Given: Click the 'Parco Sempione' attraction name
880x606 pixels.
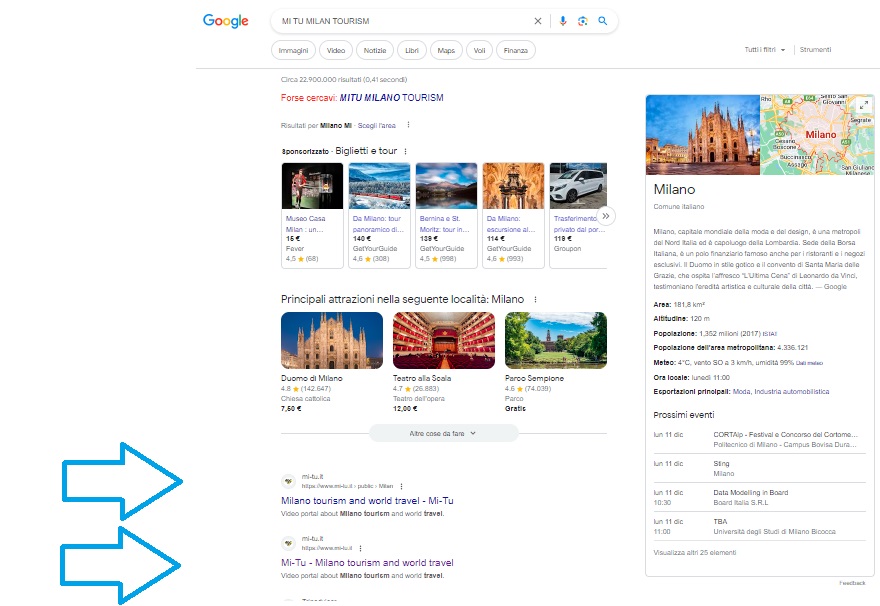Looking at the screenshot, I should point(534,378).
